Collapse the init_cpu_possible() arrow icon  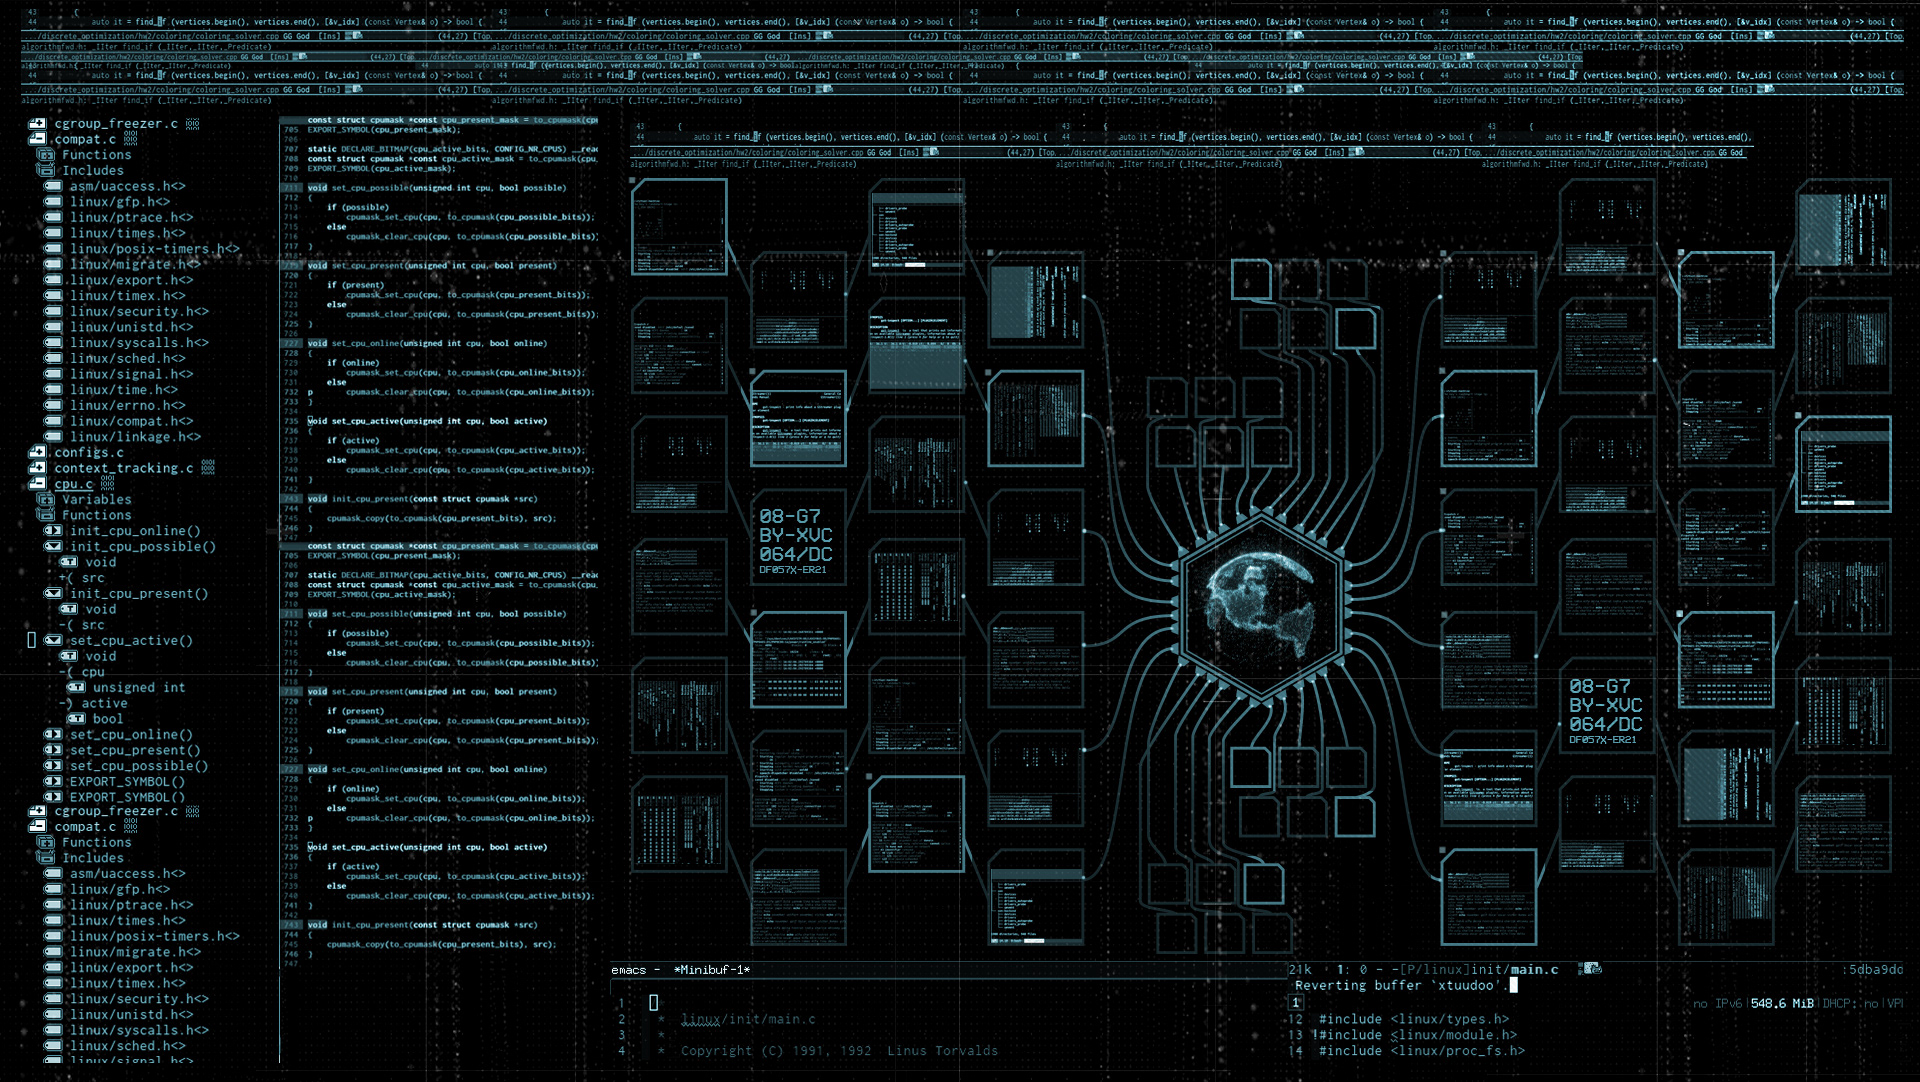(x=53, y=547)
